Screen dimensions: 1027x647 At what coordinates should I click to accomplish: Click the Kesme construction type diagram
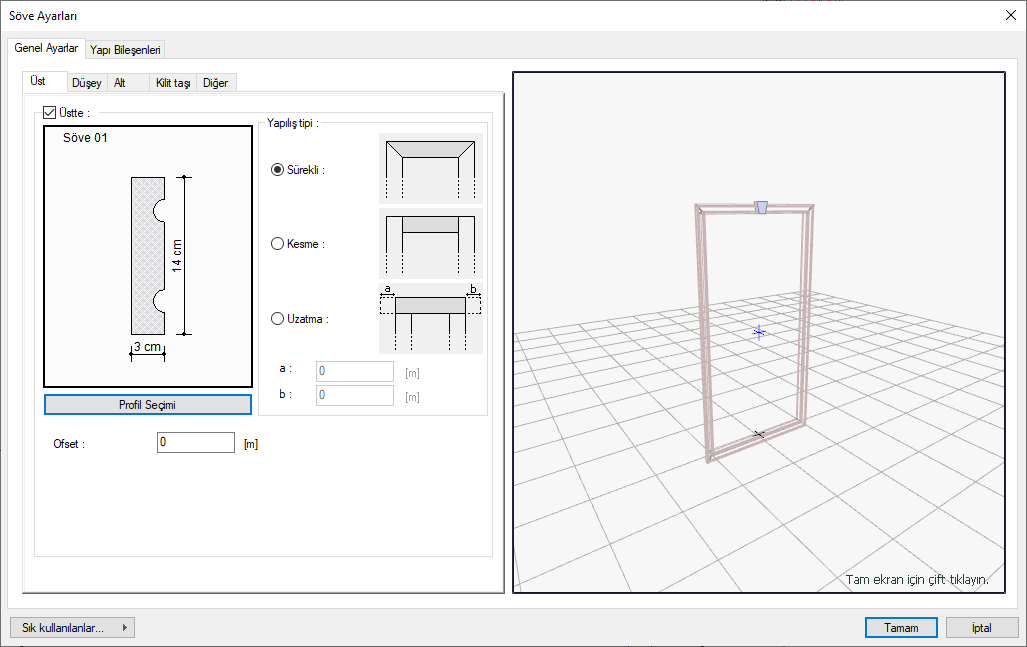click(430, 243)
